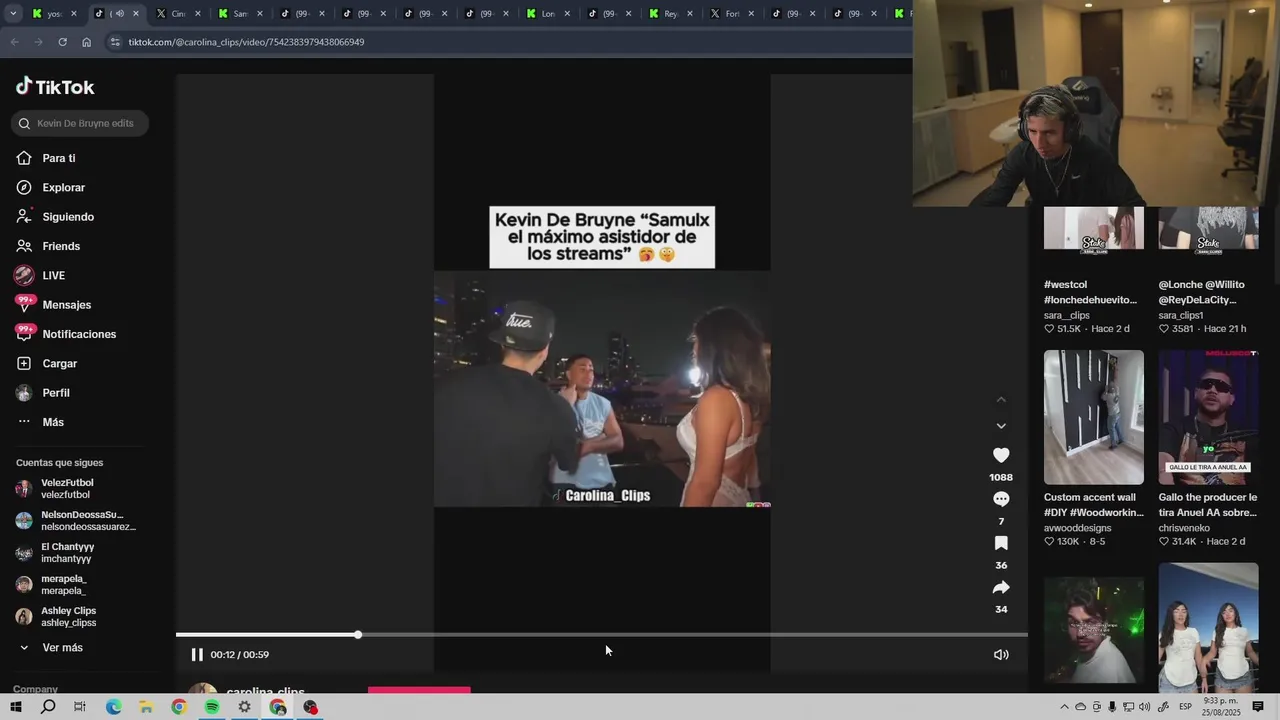Open NelsonDeossaSu... followed account
The image size is (1280, 720).
pyautogui.click(x=75, y=520)
